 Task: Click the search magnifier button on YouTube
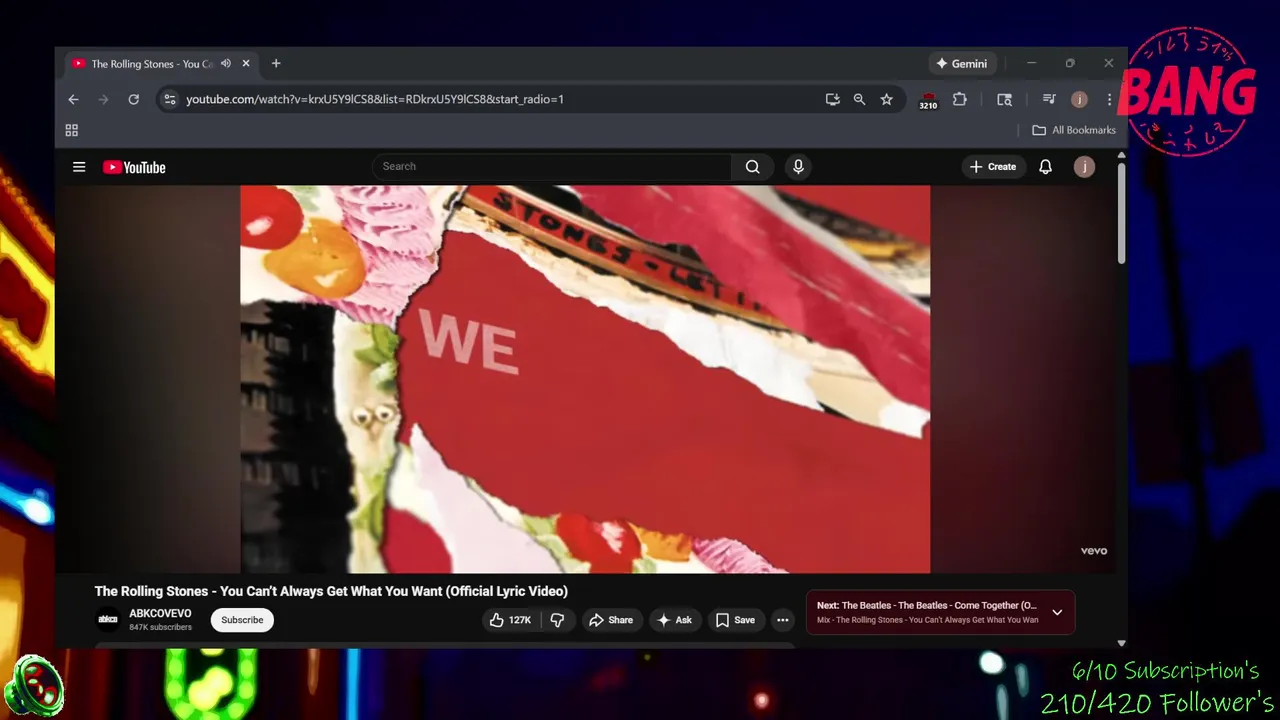752,167
